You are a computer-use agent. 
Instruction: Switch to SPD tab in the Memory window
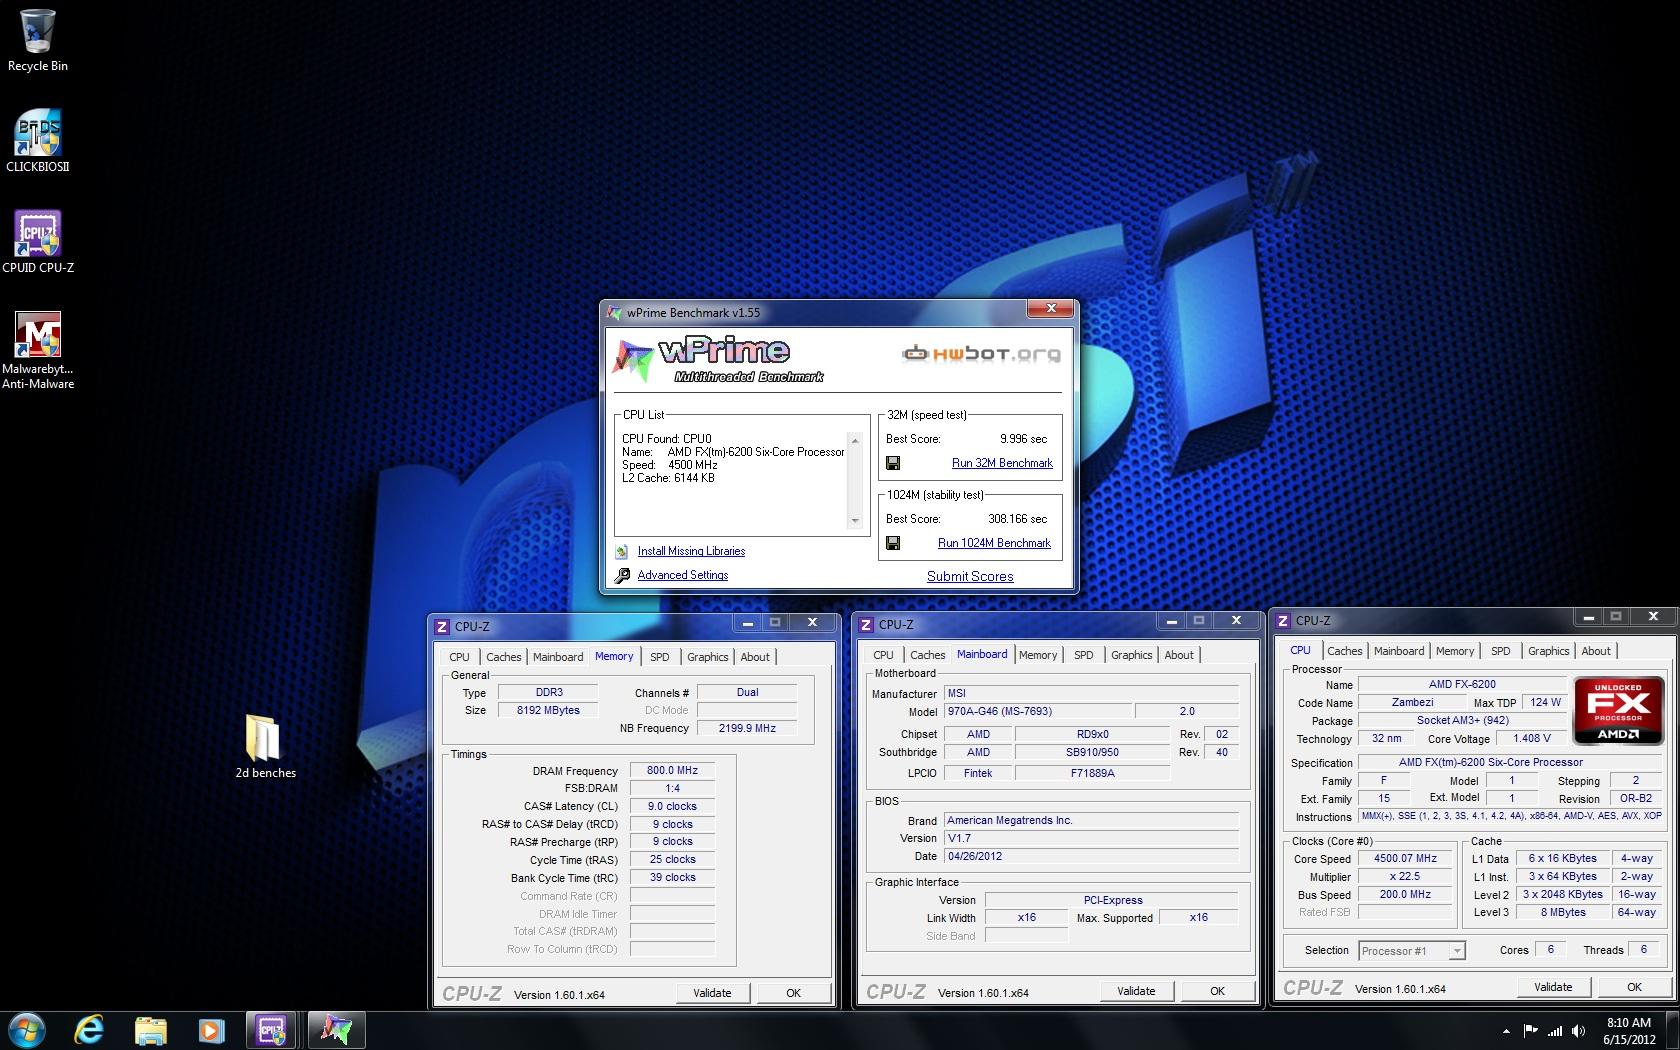659,657
